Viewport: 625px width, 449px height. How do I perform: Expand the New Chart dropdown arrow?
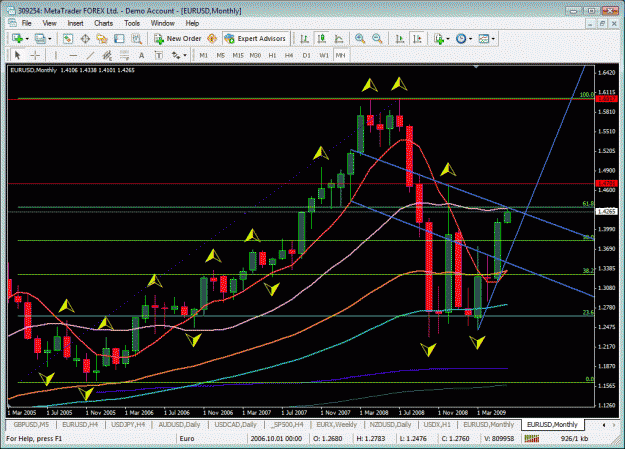pyautogui.click(x=27, y=39)
